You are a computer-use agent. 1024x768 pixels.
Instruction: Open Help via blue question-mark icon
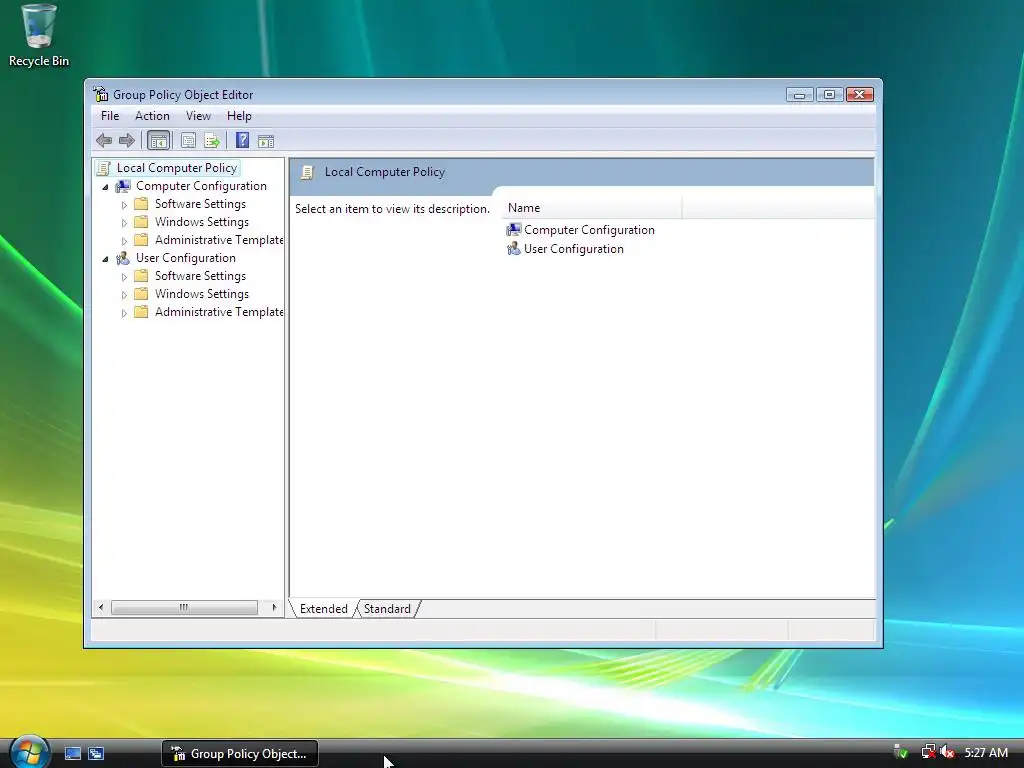click(242, 140)
